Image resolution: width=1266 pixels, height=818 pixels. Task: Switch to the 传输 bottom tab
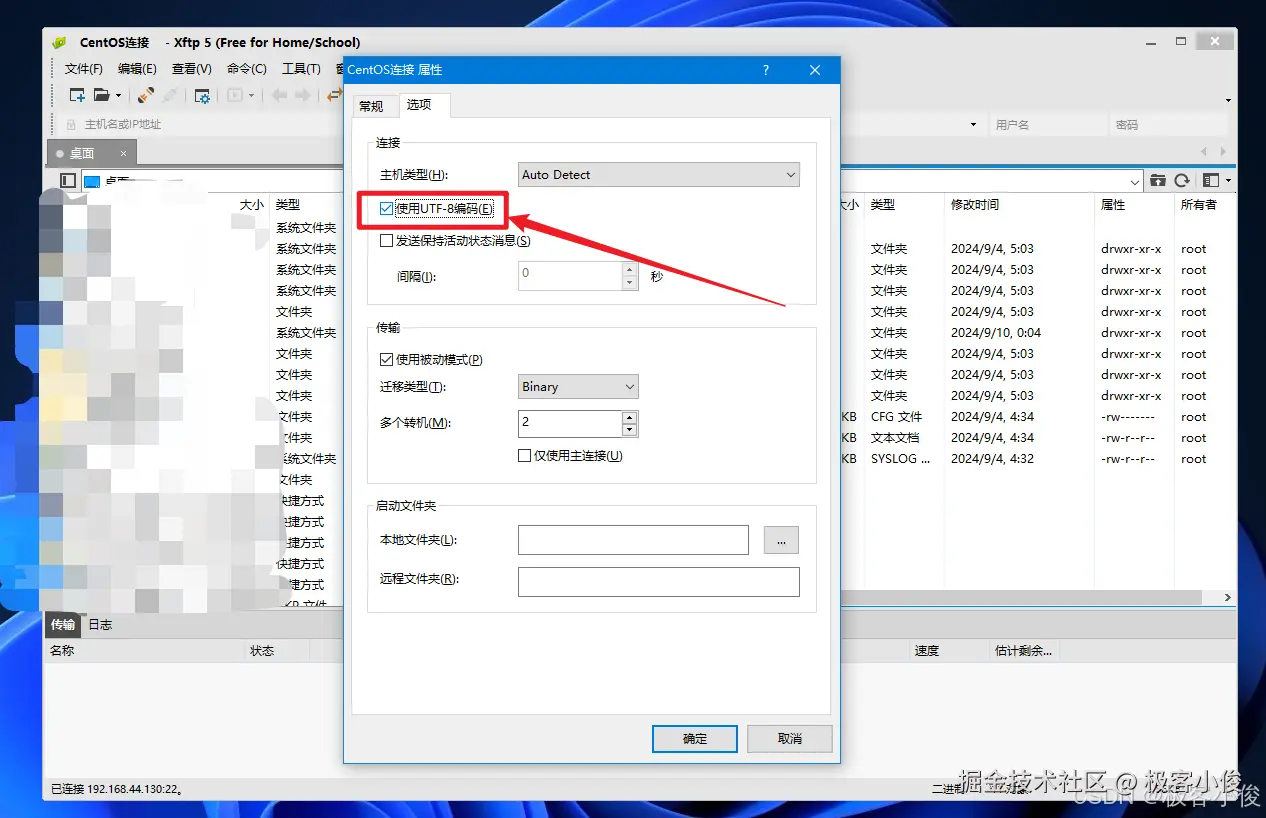pyautogui.click(x=63, y=624)
